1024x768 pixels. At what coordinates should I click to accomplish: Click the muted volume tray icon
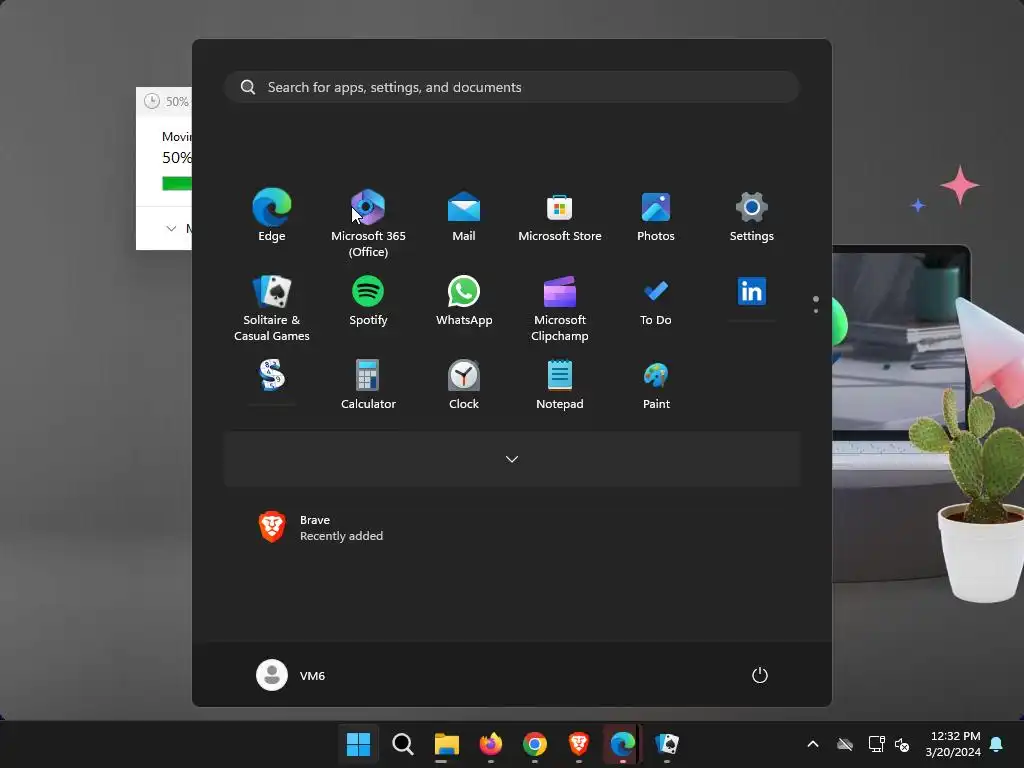point(903,744)
